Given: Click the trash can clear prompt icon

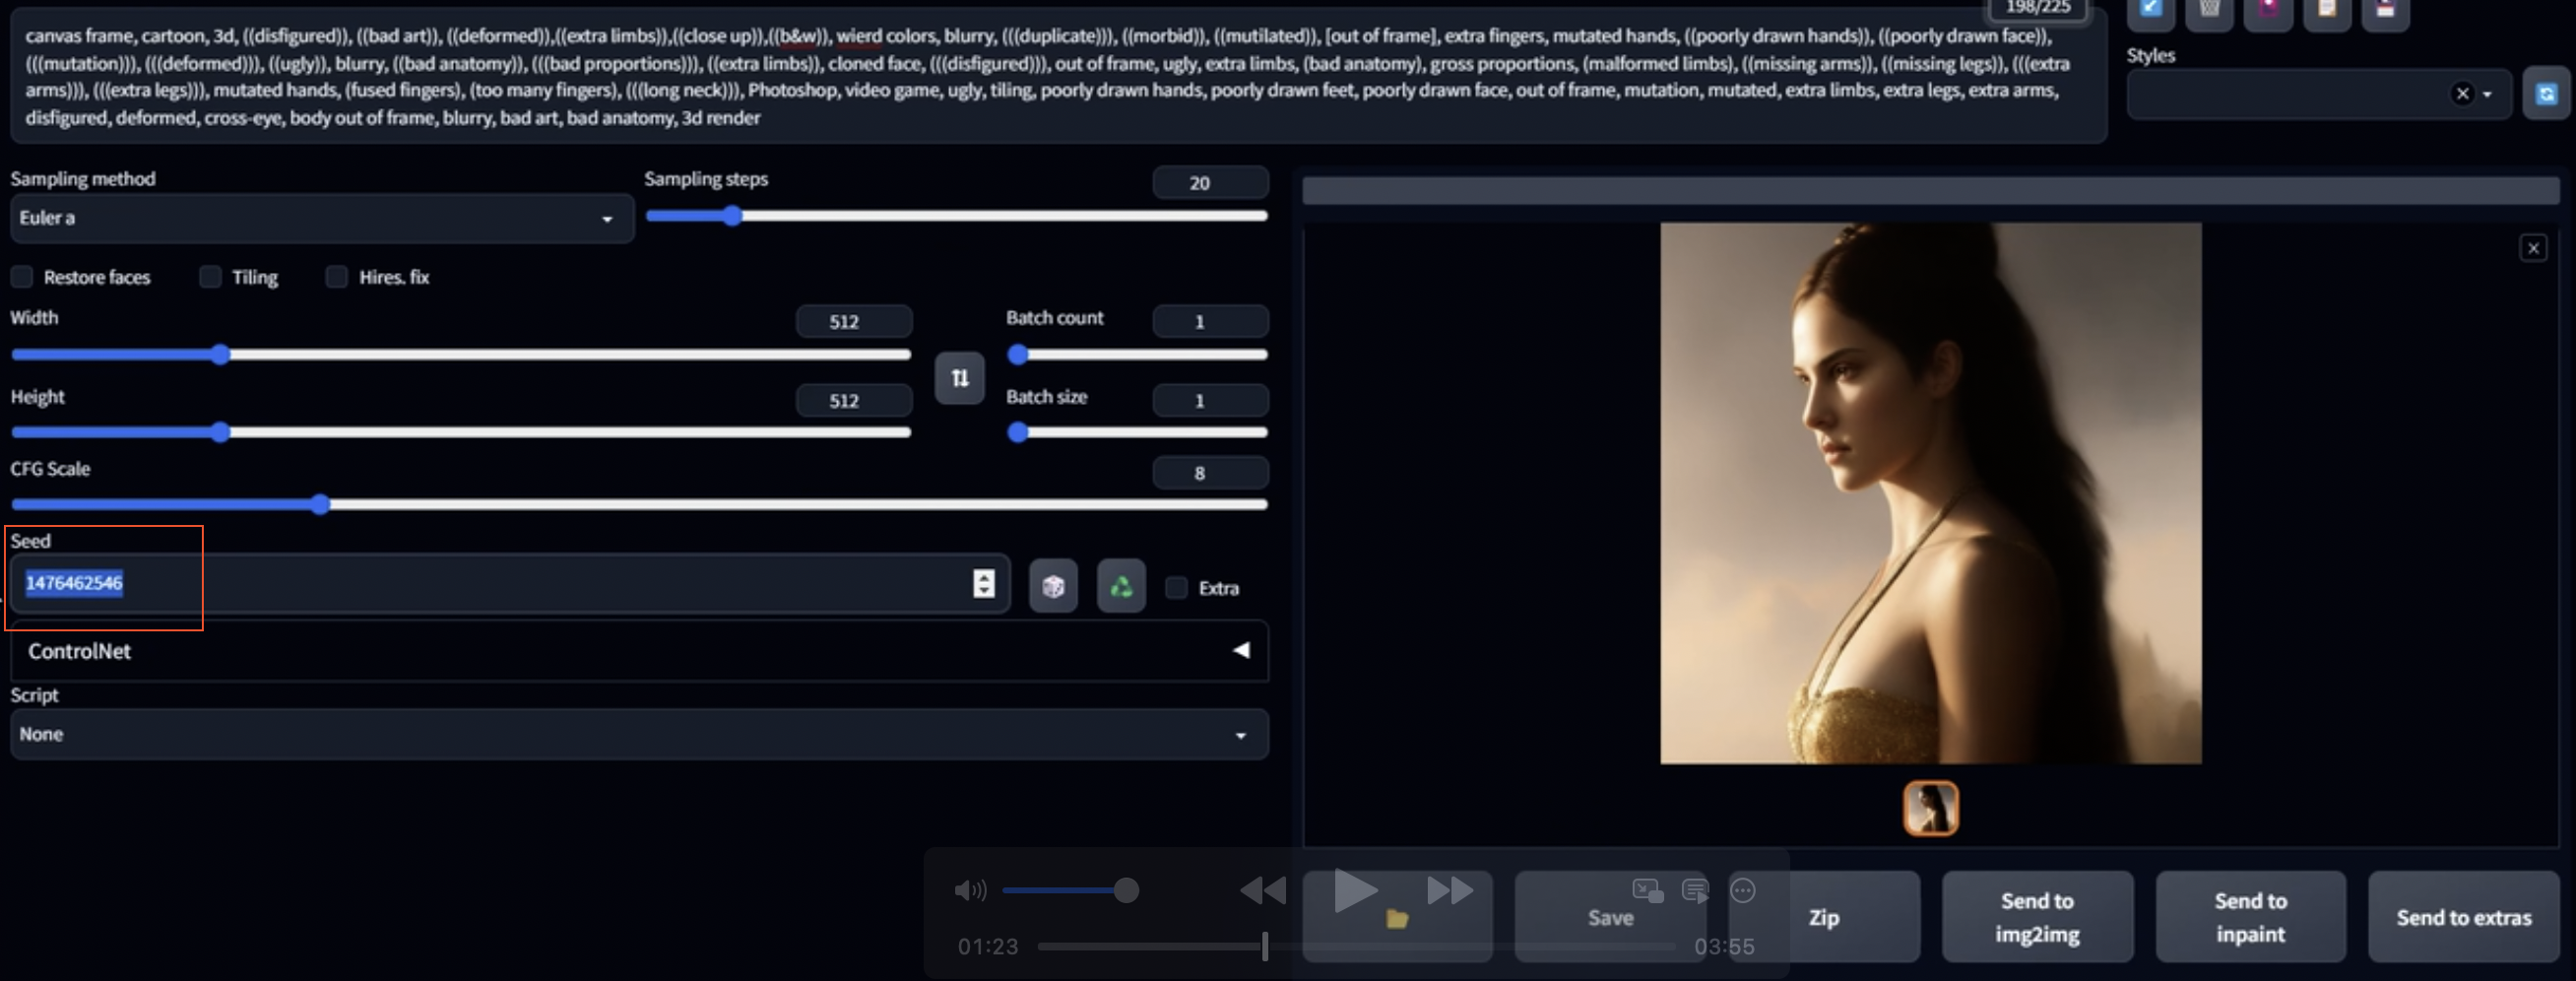Looking at the screenshot, I should point(2209,10).
